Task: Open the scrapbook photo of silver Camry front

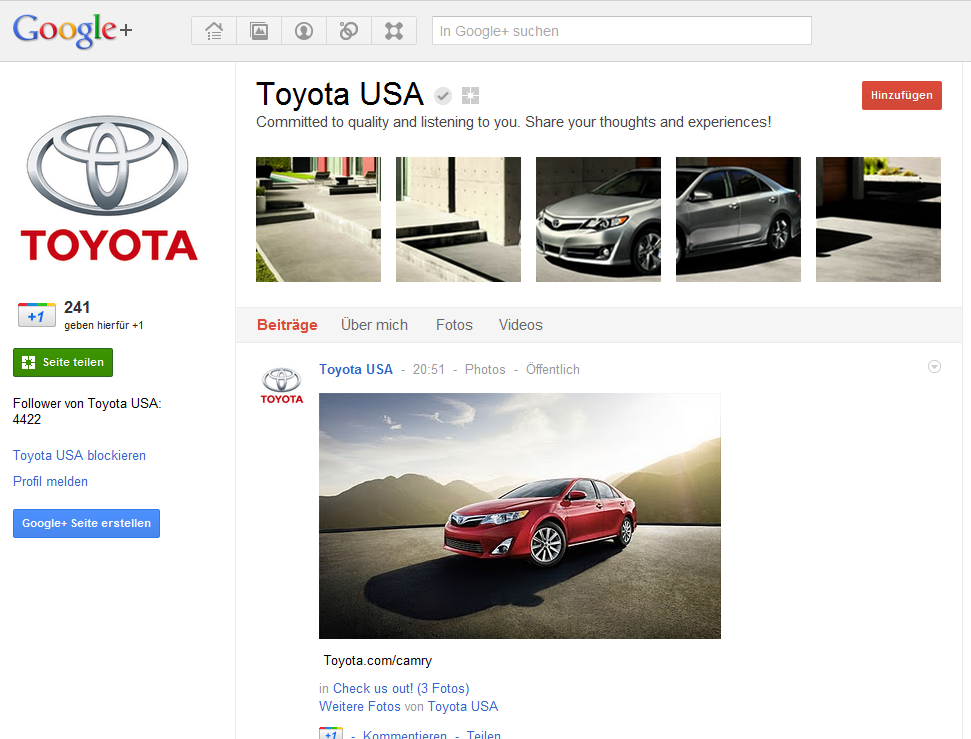Action: point(598,219)
